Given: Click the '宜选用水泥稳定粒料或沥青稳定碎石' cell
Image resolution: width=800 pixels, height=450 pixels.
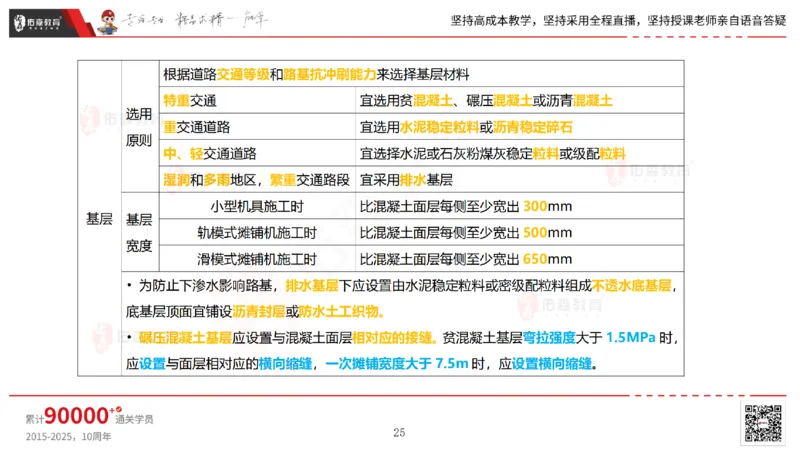Looking at the screenshot, I should 519,127.
